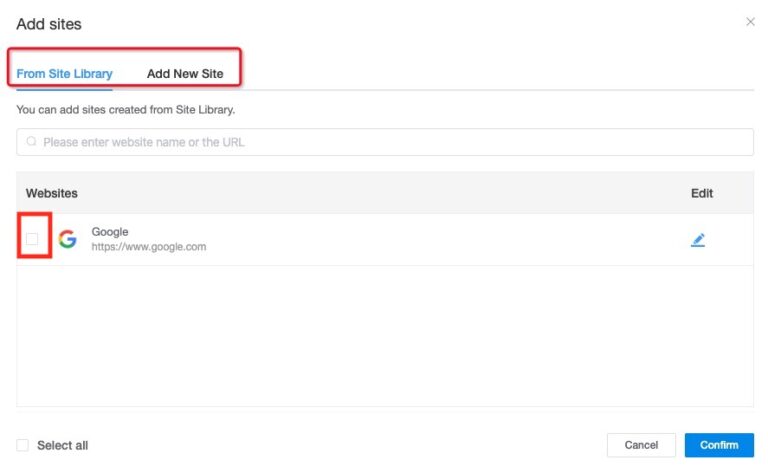The width and height of the screenshot is (768, 473).
Task: Click the 'Add sites' dialog title
Action: 49,23
